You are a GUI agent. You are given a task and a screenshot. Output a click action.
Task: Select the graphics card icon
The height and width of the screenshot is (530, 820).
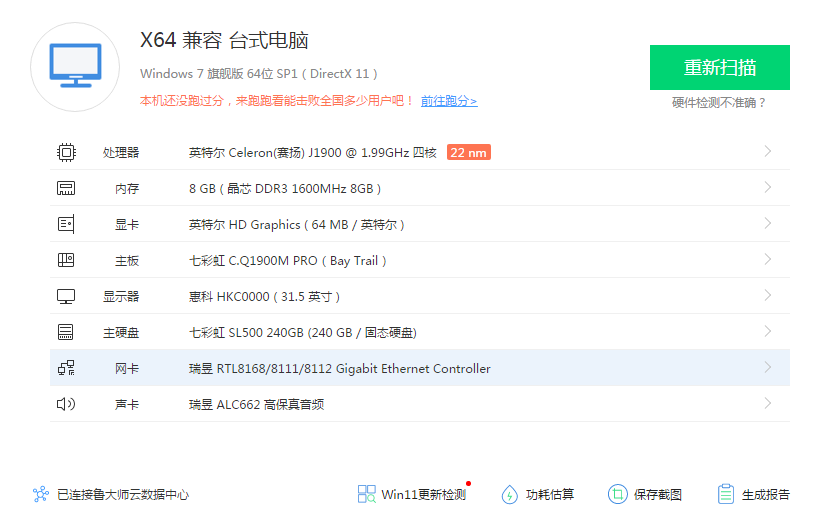tap(66, 224)
